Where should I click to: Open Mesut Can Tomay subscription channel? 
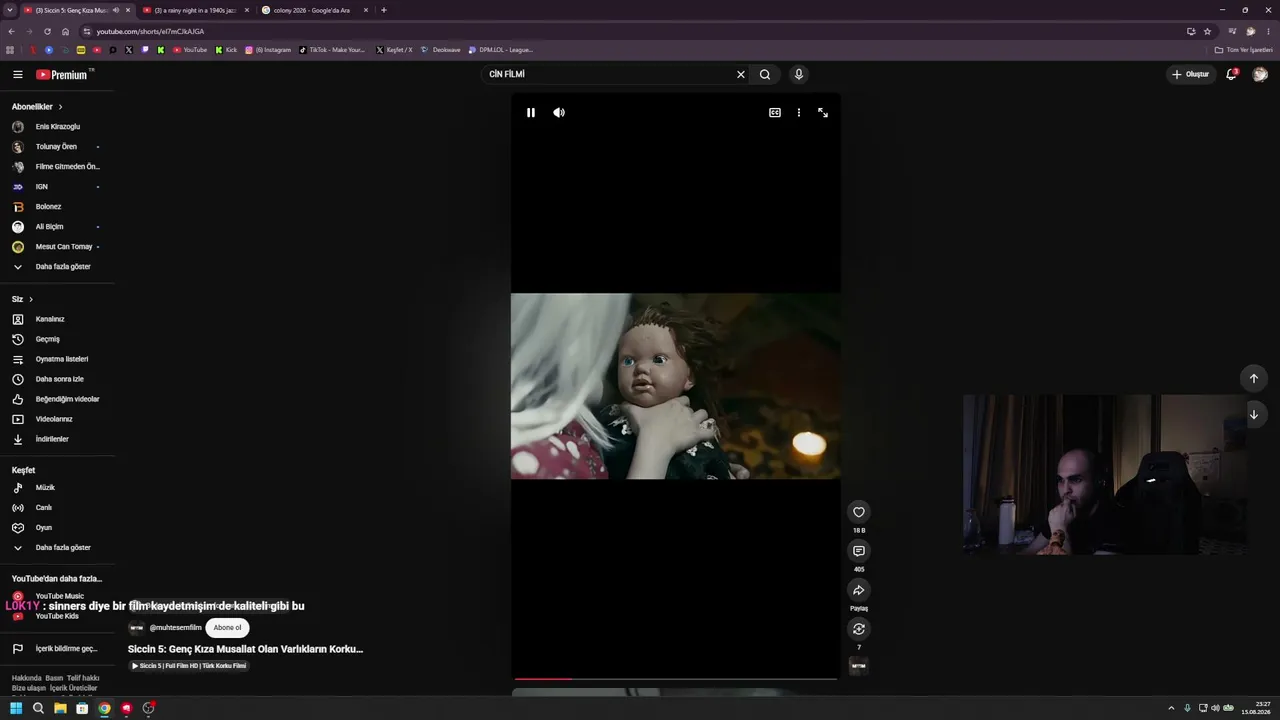click(x=57, y=247)
